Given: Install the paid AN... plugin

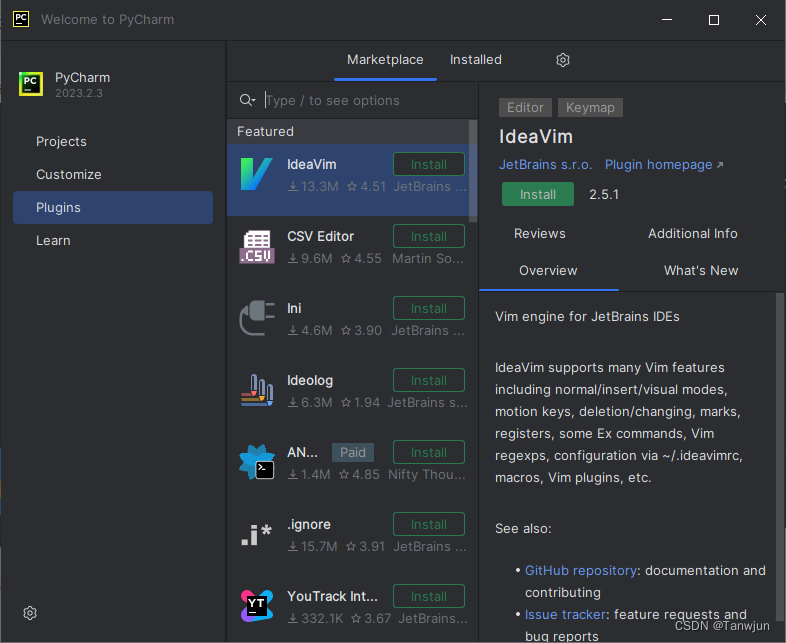Looking at the screenshot, I should (429, 452).
